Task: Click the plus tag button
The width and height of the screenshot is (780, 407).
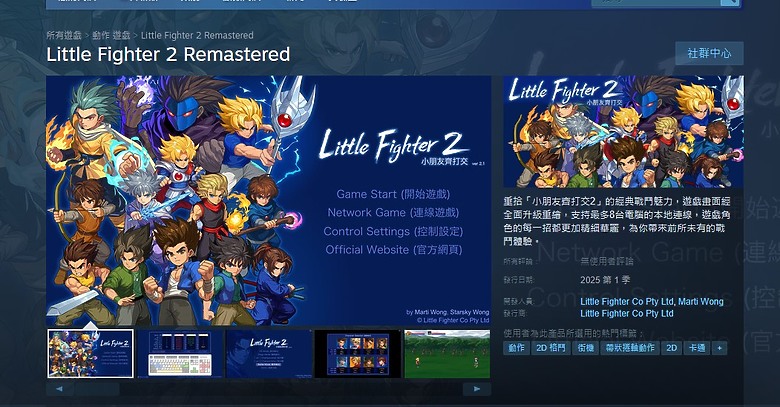Action: tap(719, 348)
